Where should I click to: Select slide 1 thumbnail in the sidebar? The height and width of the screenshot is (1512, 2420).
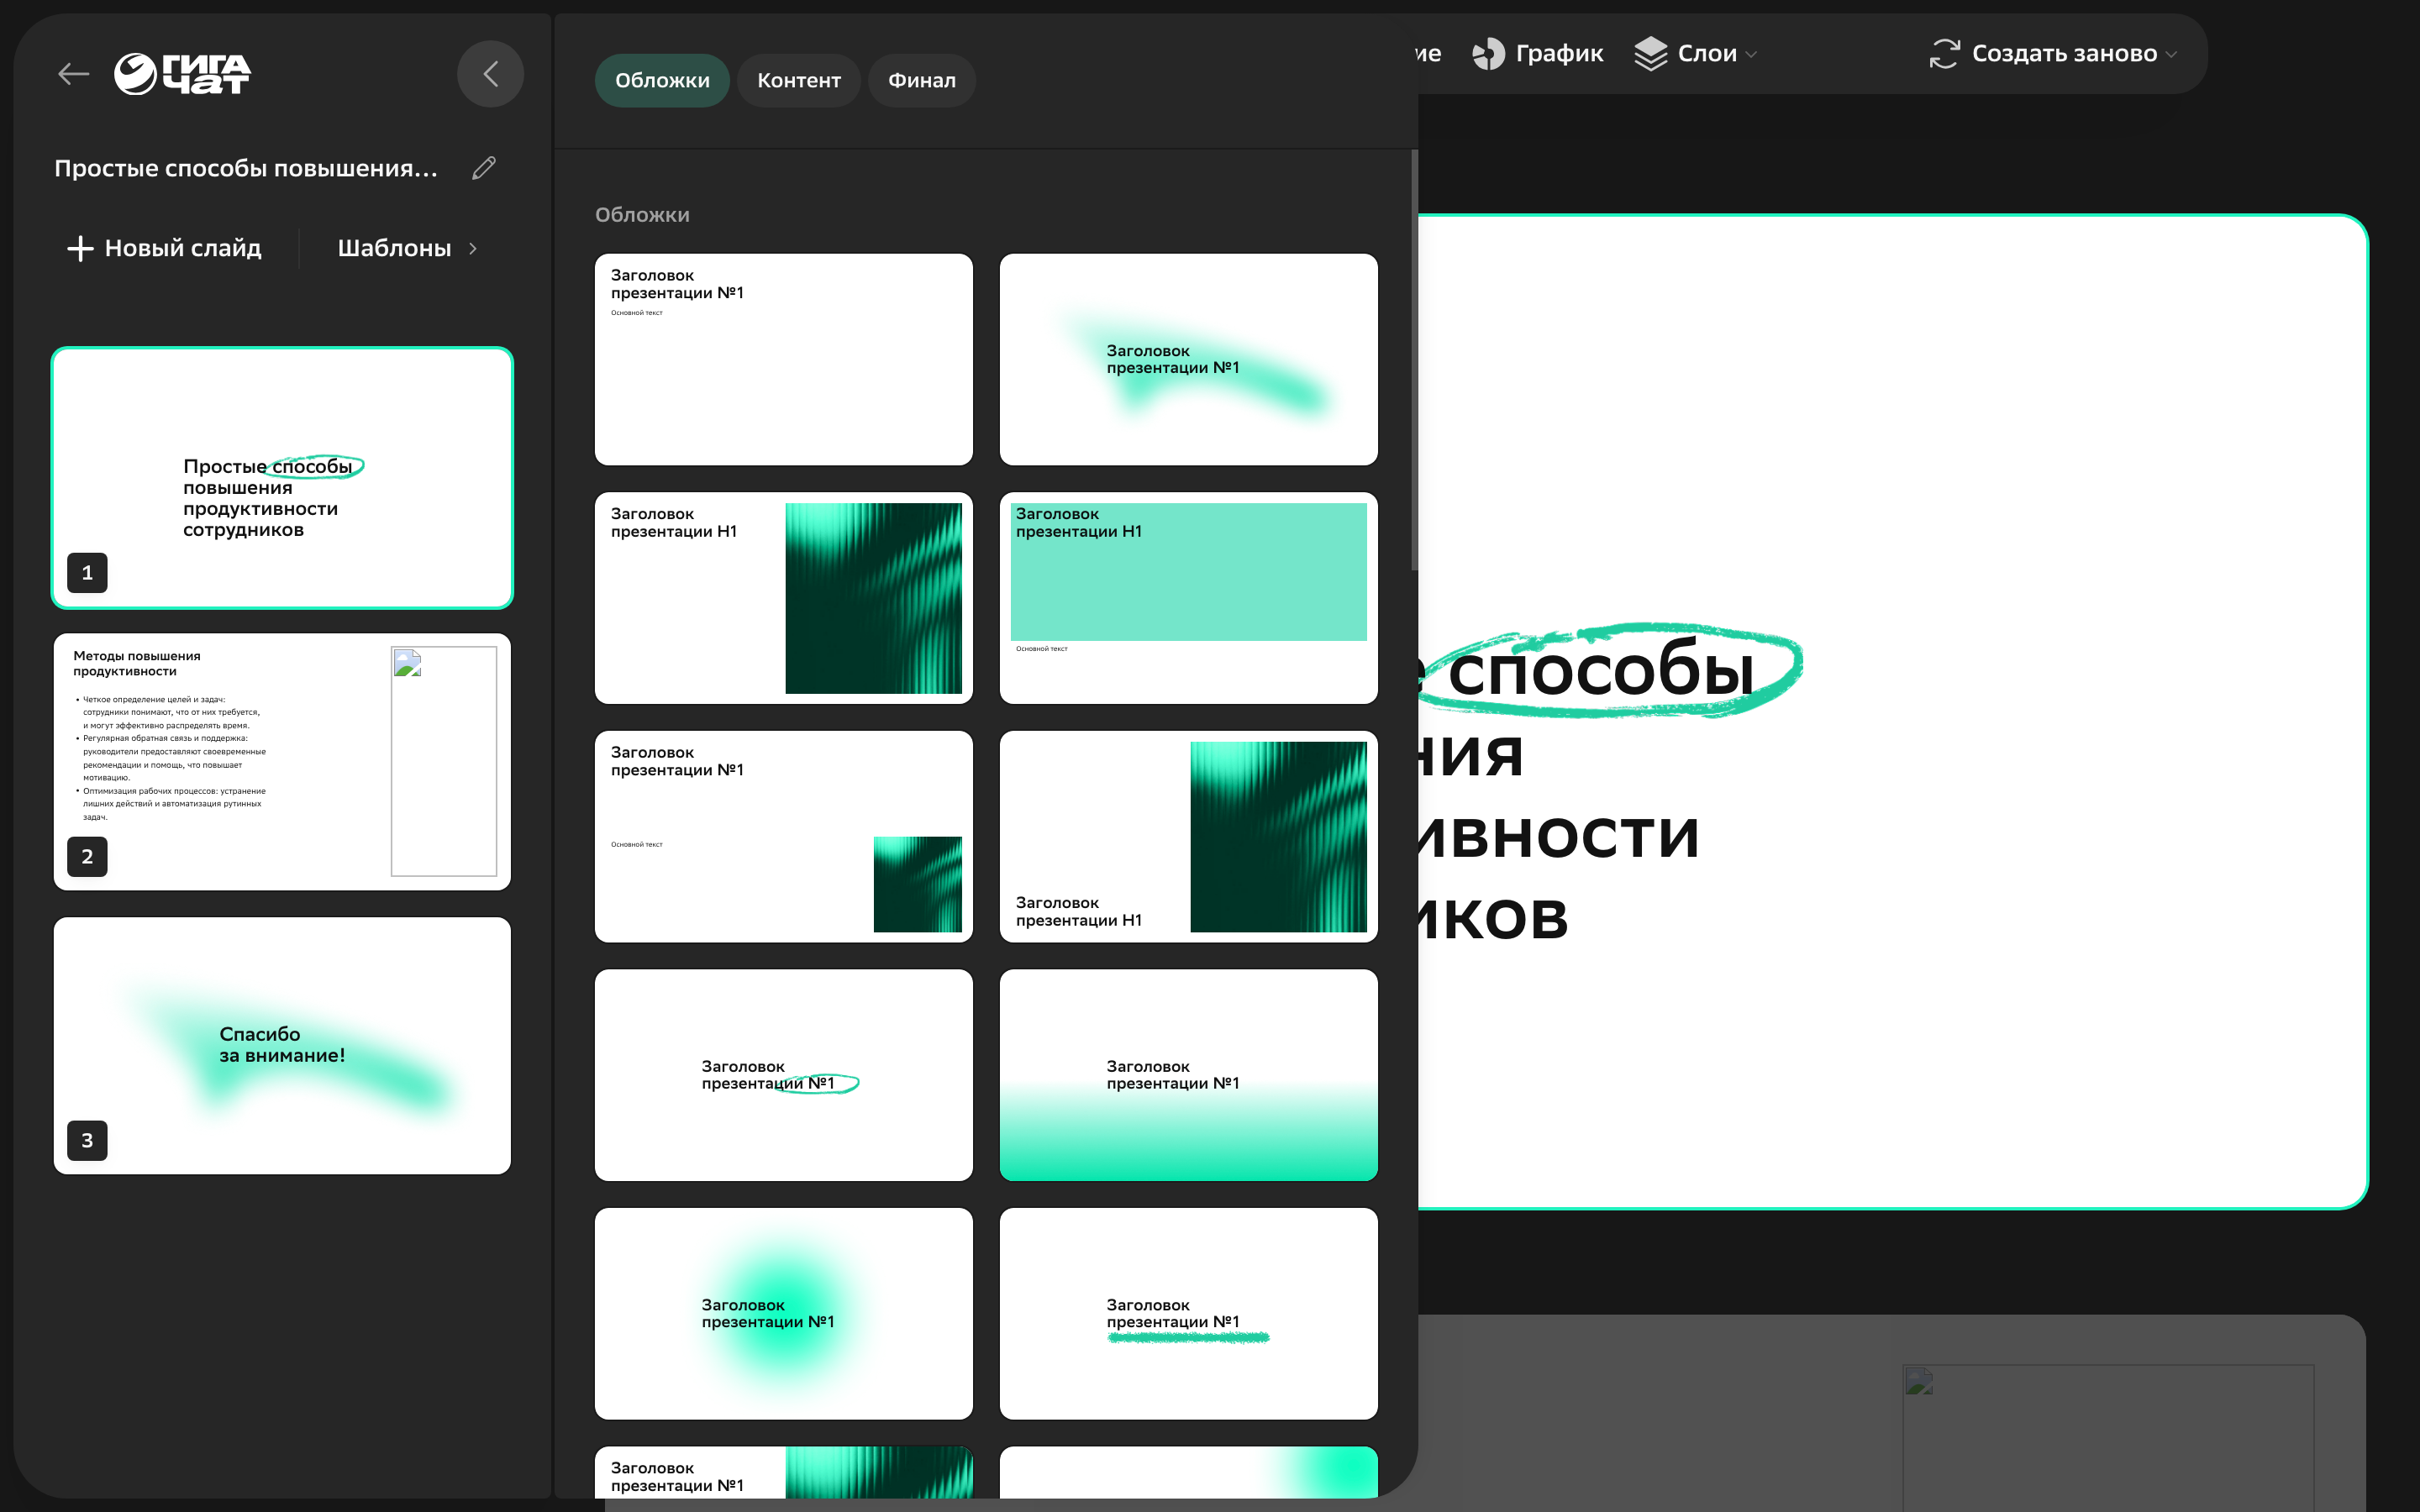(x=282, y=478)
